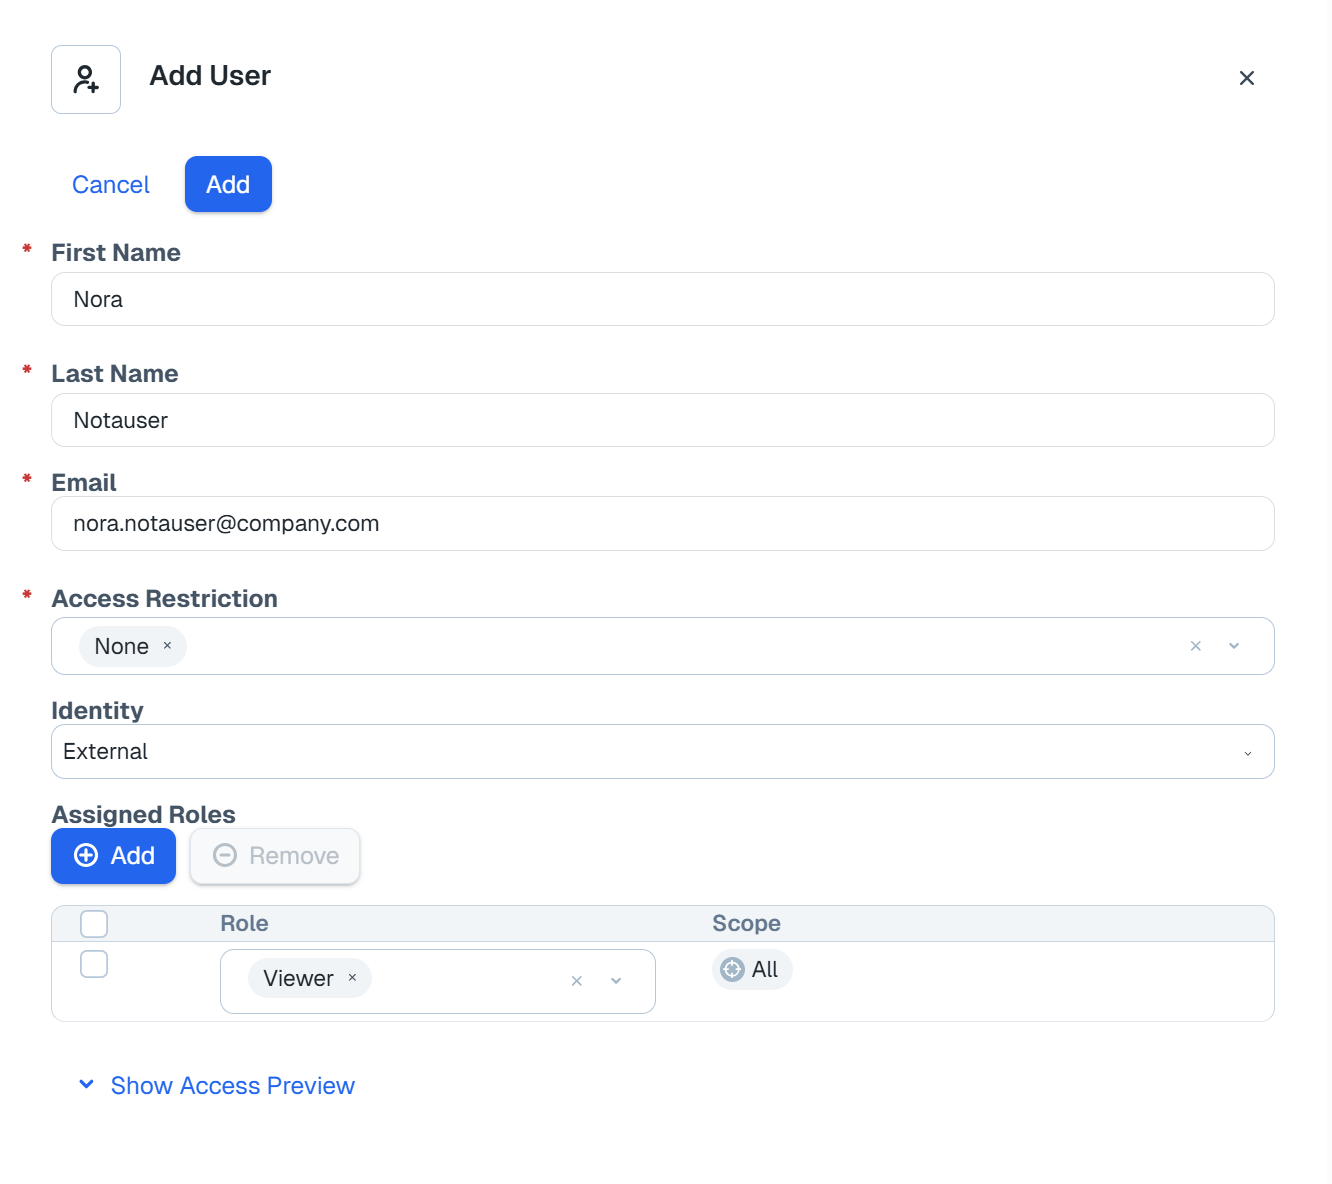Click the Show Access Preview chevron
The image size is (1332, 1184).
(87, 1085)
